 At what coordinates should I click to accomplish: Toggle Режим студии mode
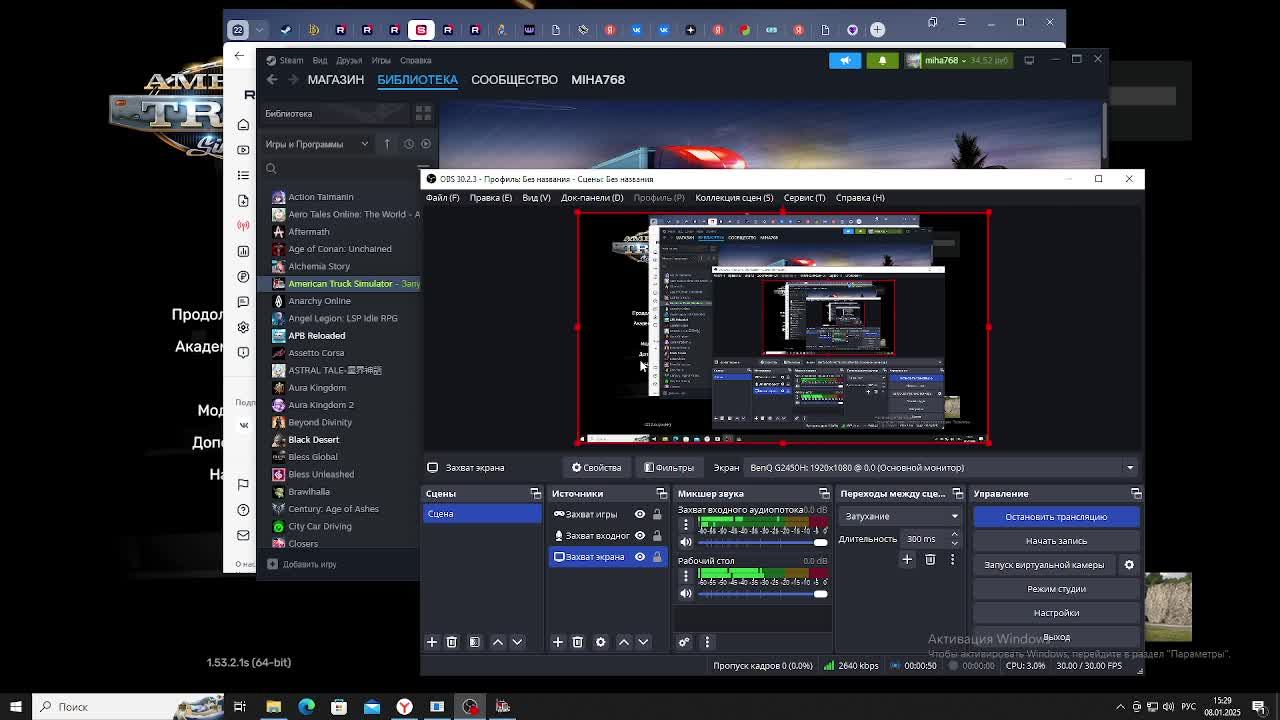click(x=1056, y=589)
